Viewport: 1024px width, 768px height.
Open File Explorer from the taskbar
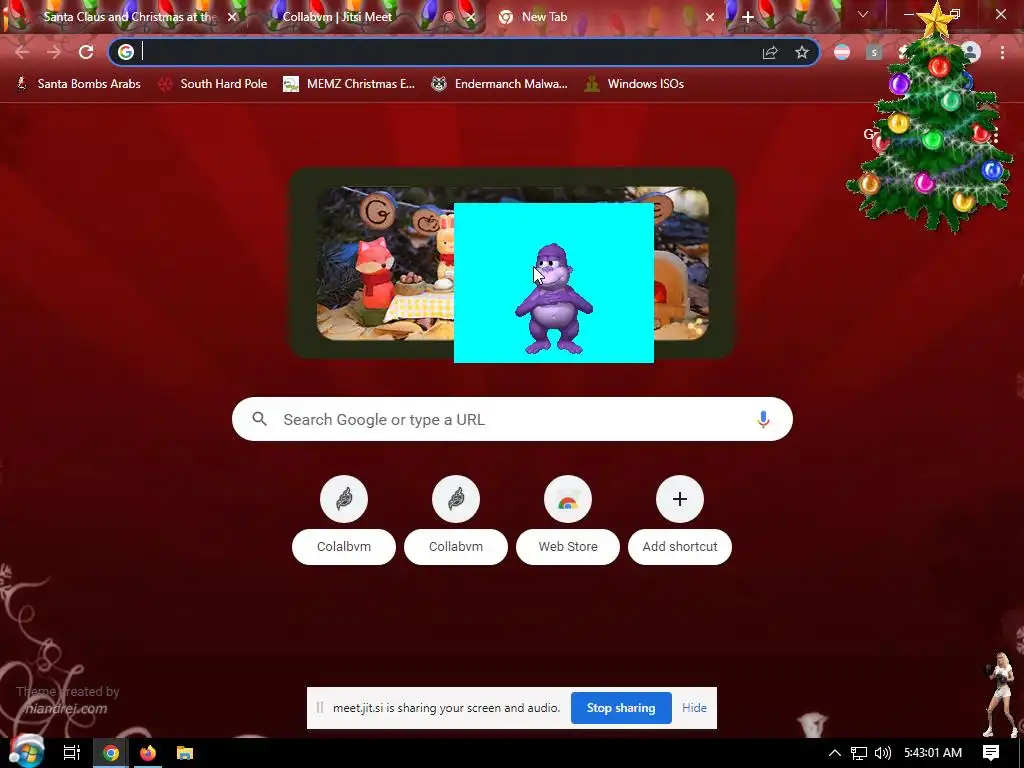(185, 753)
